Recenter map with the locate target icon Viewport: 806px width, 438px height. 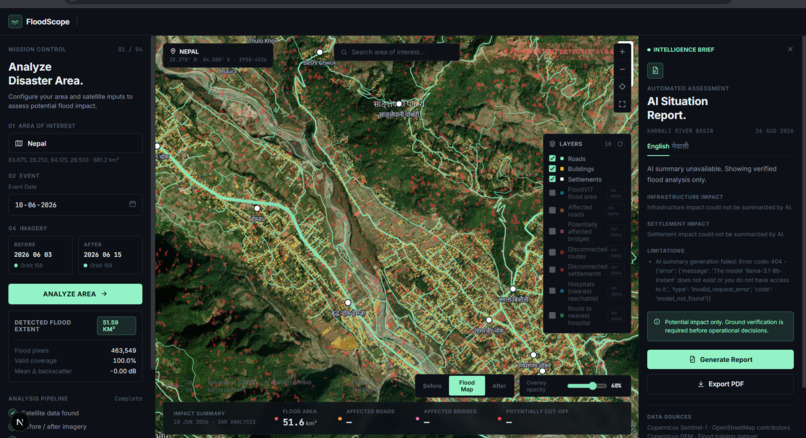(622, 86)
